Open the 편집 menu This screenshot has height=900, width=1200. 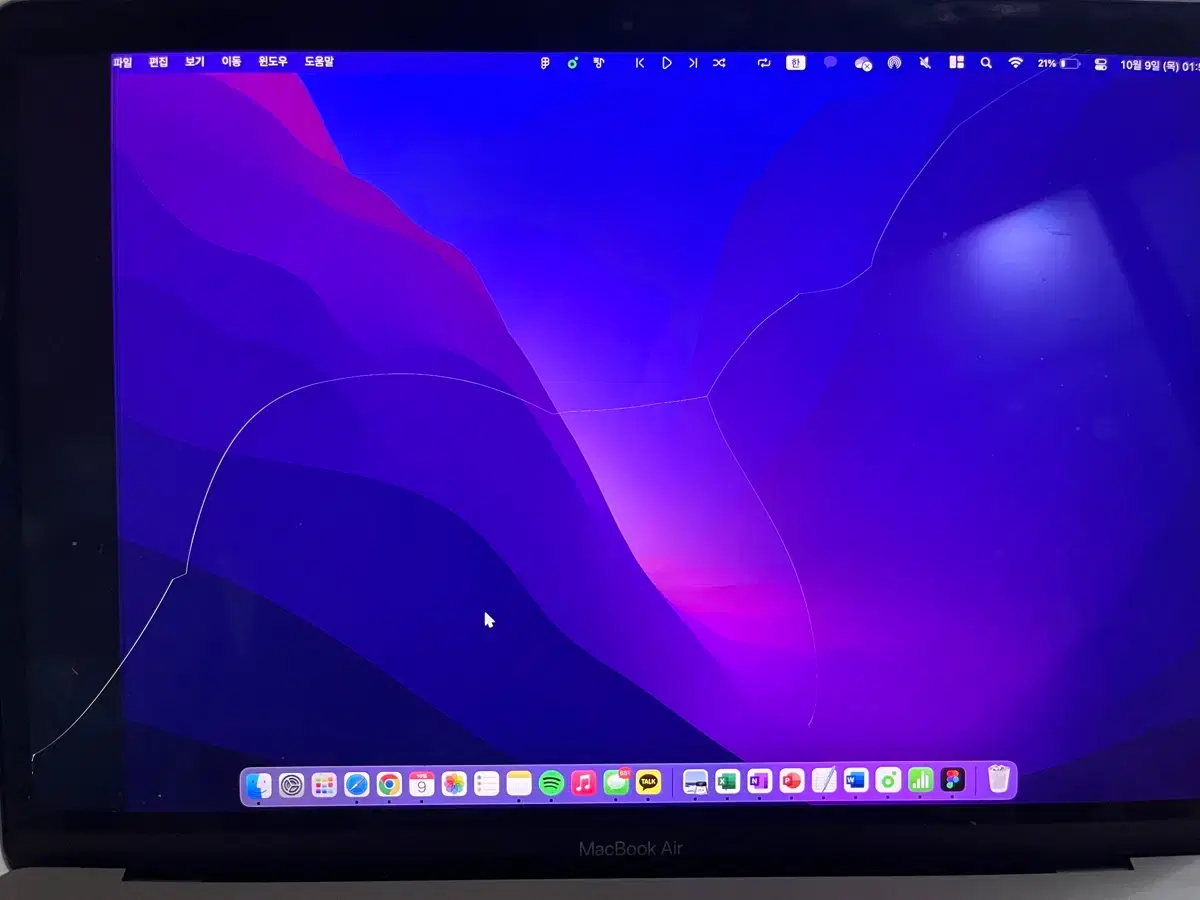coord(158,62)
